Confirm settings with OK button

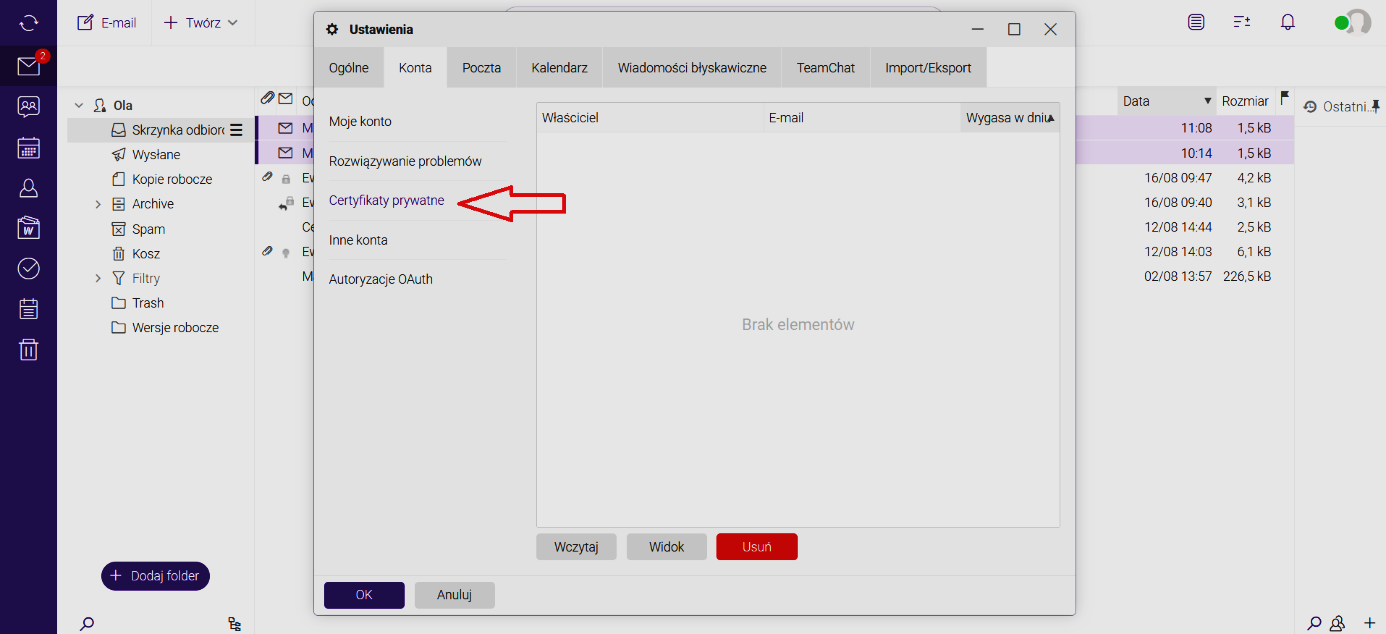coord(364,595)
